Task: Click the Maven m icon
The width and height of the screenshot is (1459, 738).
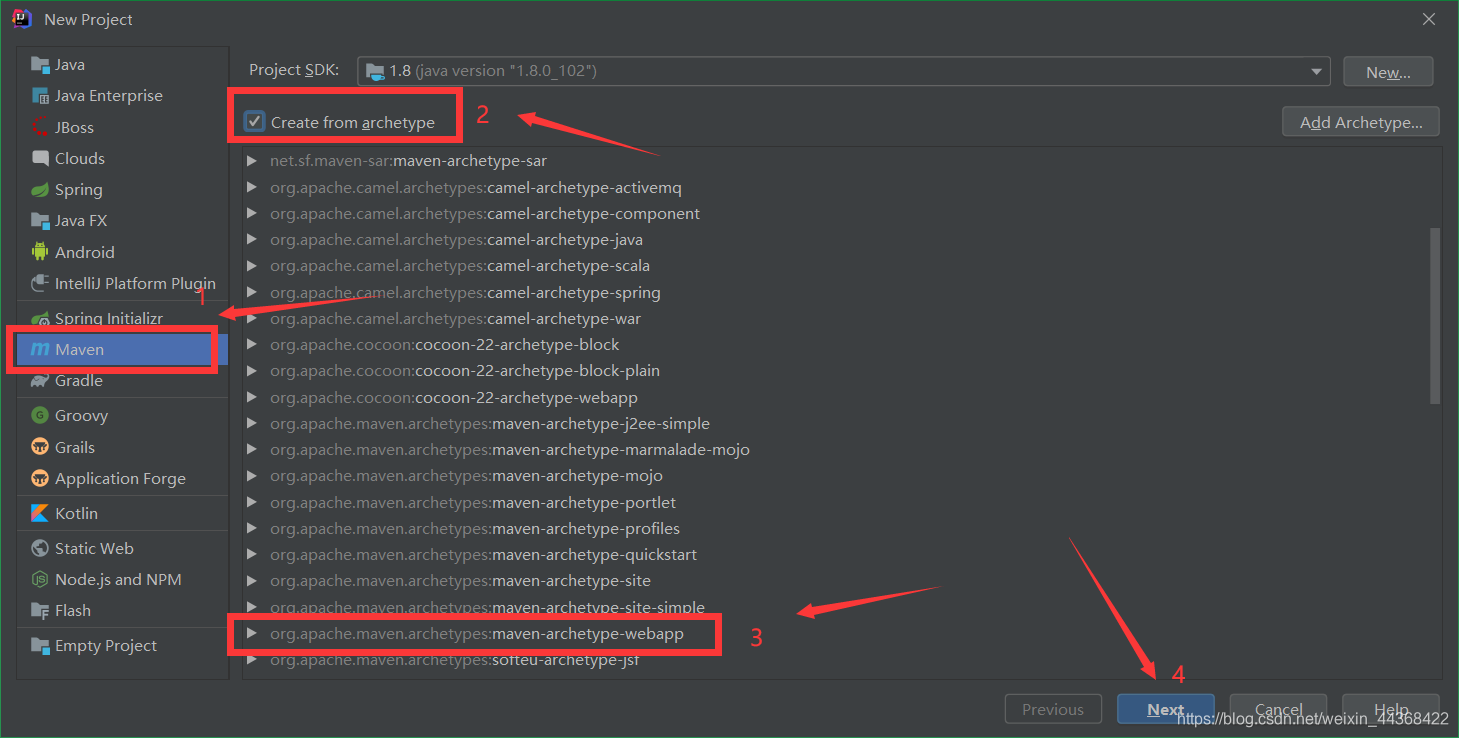Action: (40, 350)
